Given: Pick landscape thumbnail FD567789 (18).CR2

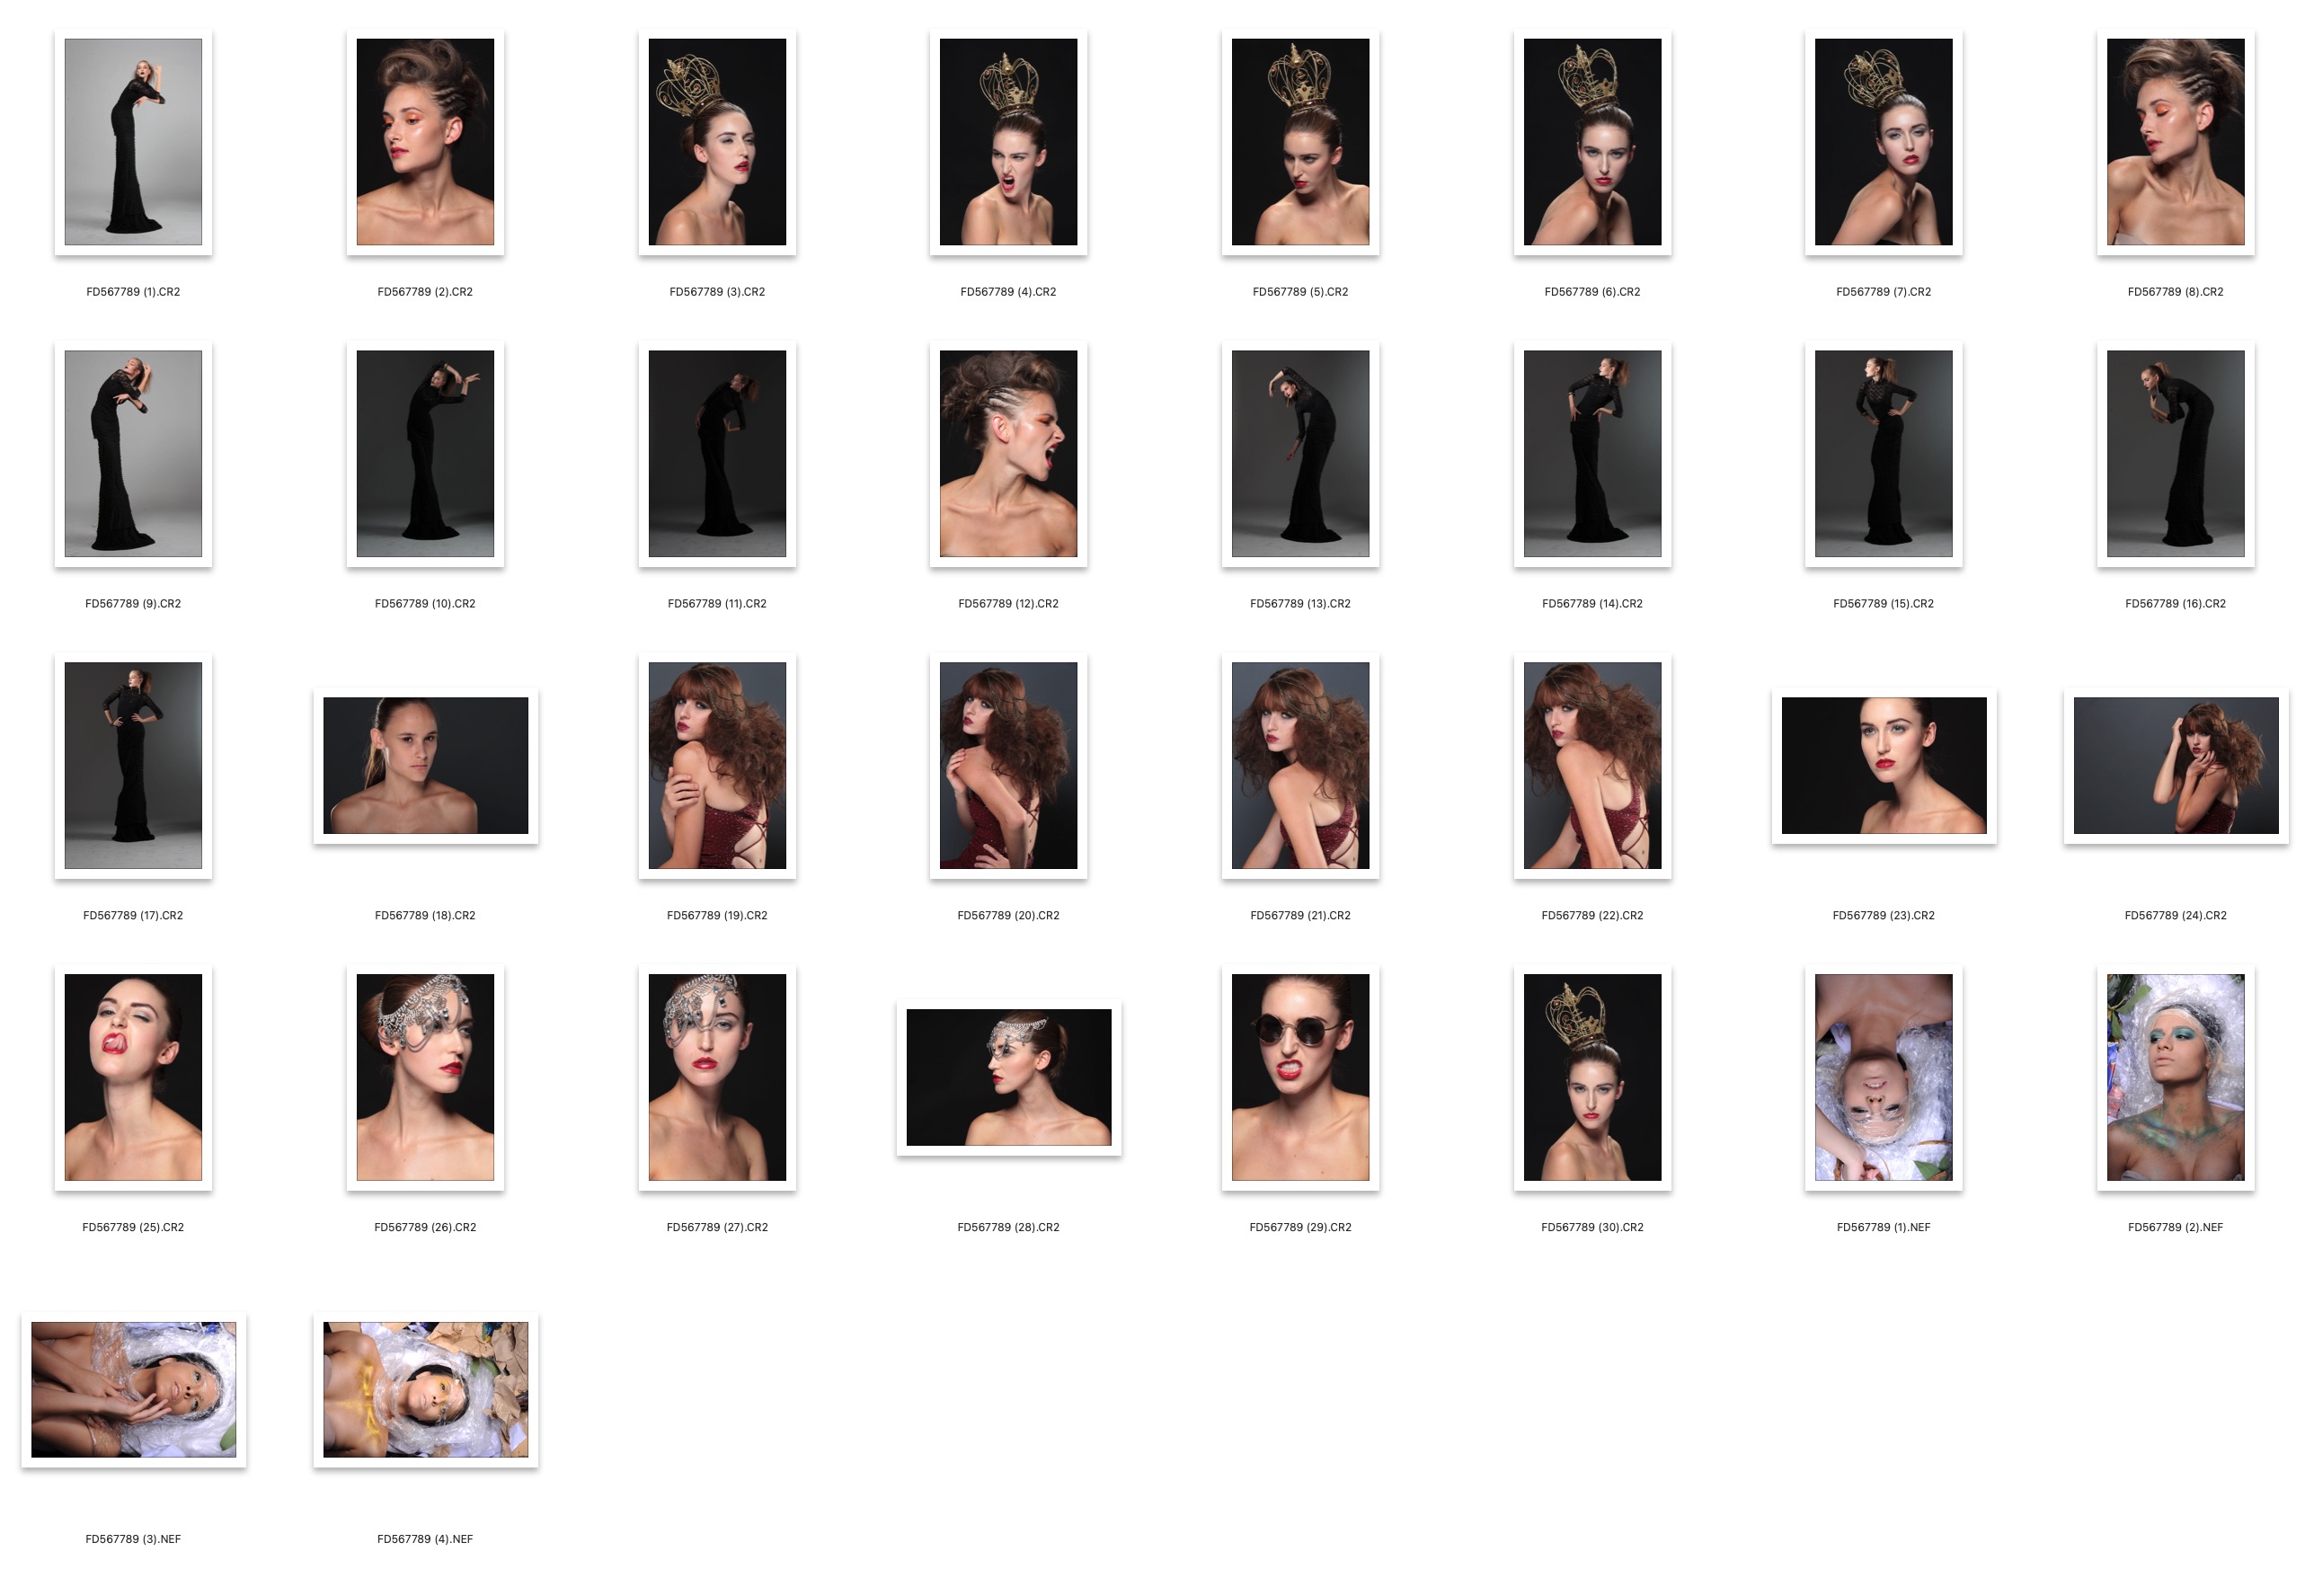Looking at the screenshot, I should 425,765.
